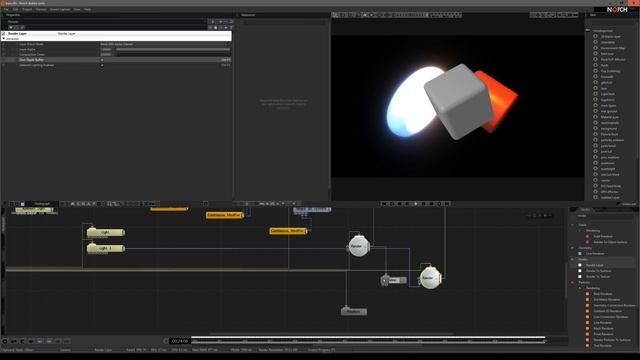Click icon beside Environment Map bin item
Image resolution: width=640 pixels, height=360 pixels.
click(x=596, y=48)
